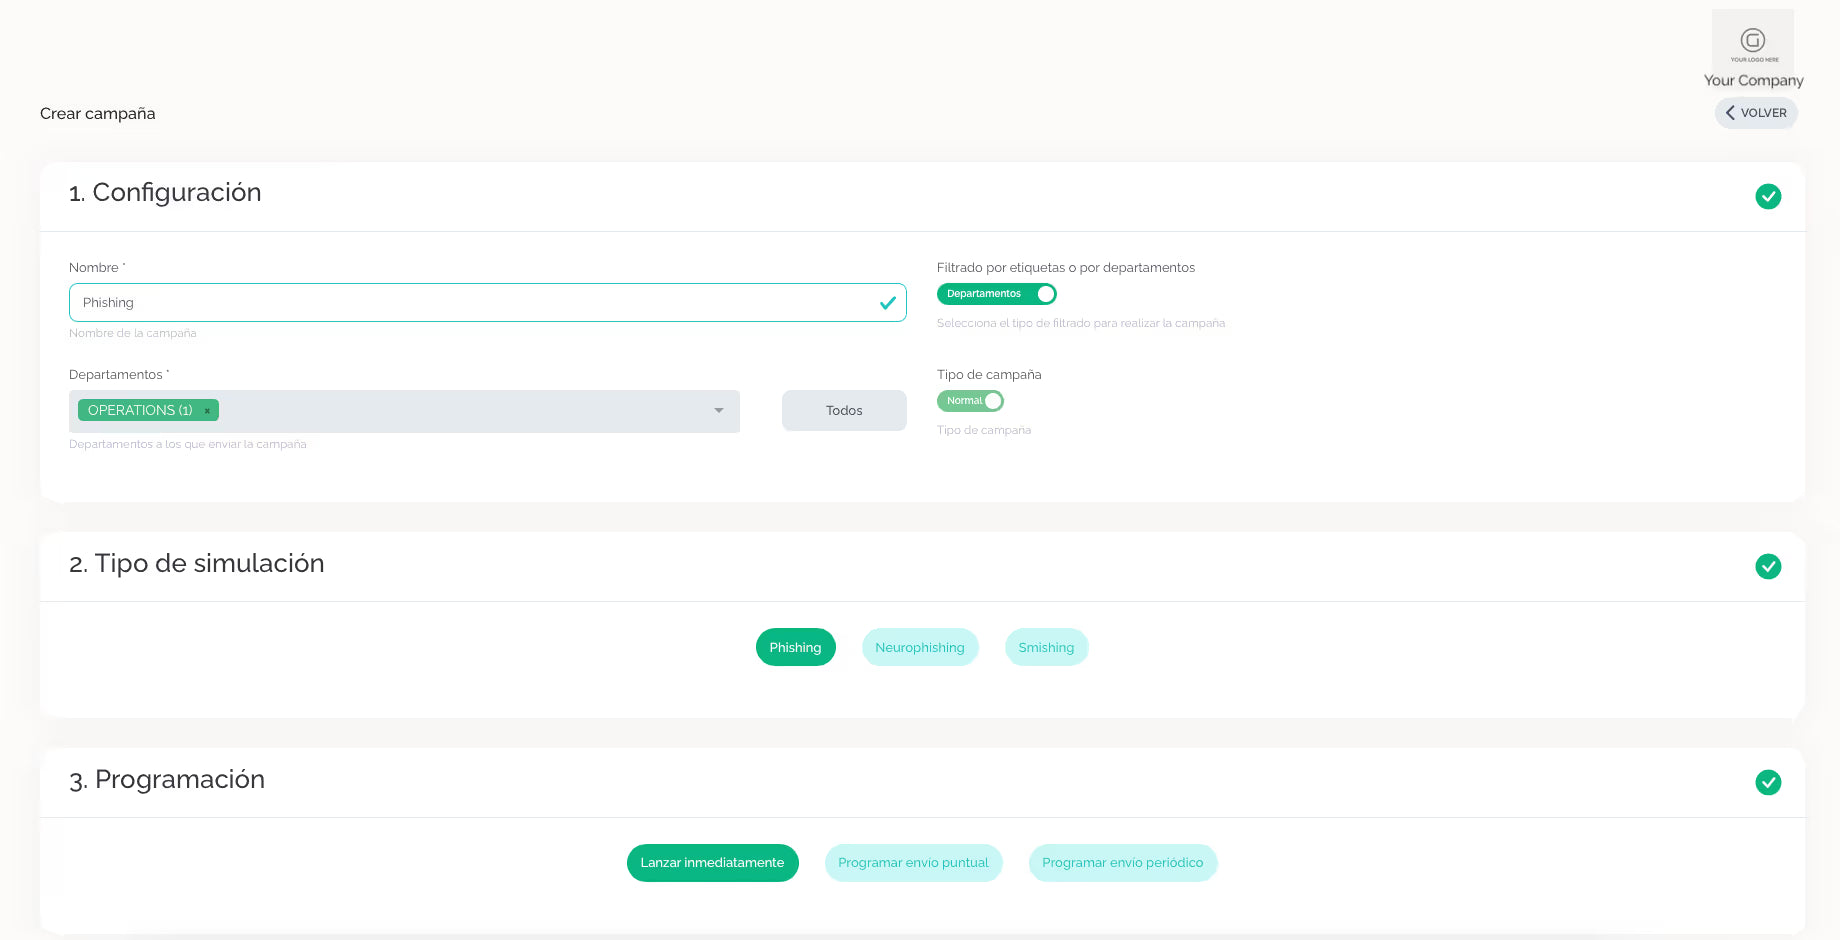The image size is (1840, 940).
Task: Click the validation tick in Nombre field
Action: click(x=887, y=303)
